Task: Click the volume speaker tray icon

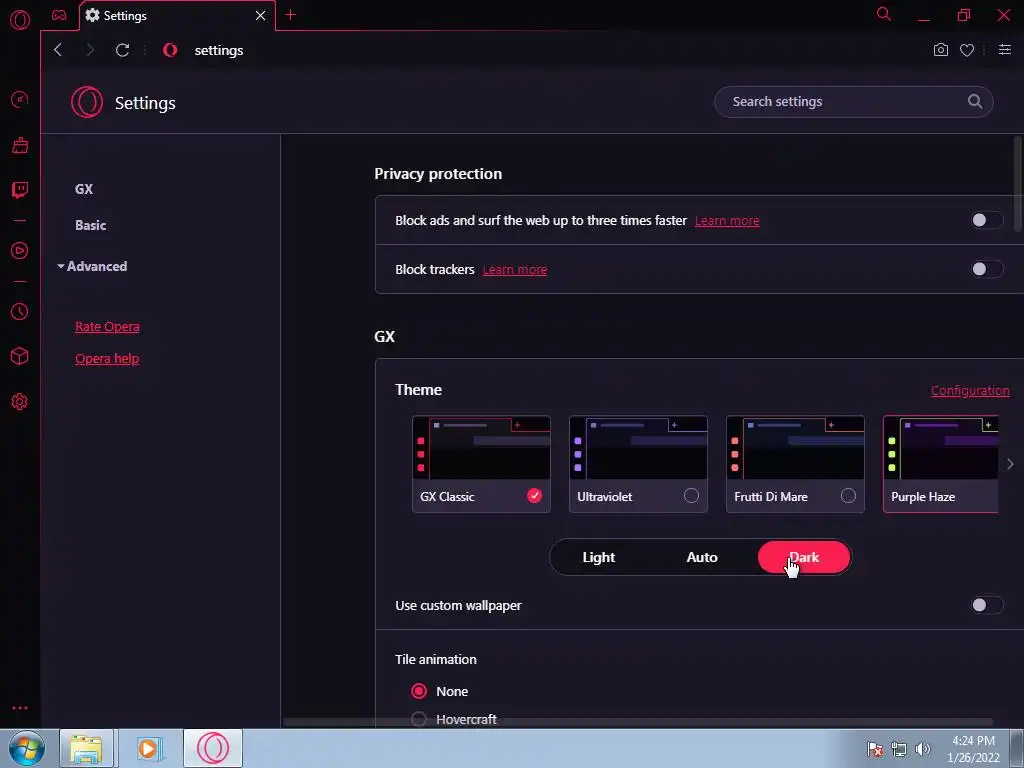Action: click(x=923, y=749)
